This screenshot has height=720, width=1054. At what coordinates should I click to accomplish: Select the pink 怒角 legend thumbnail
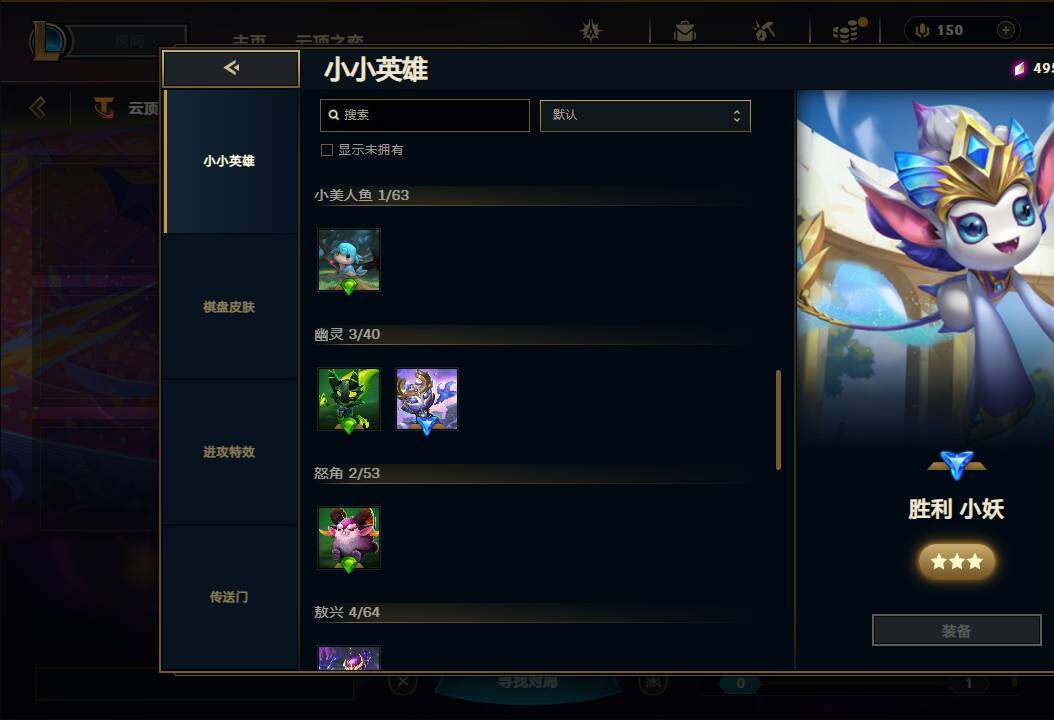click(x=349, y=538)
